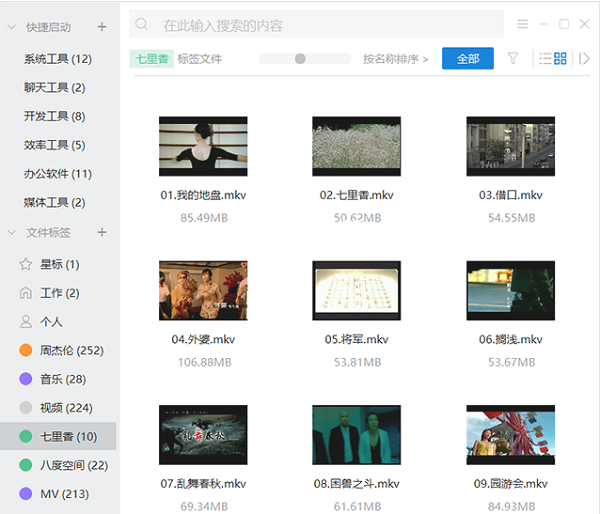The width and height of the screenshot is (600, 514).
Task: Select the purple 音乐 tag
Action: coord(61,379)
